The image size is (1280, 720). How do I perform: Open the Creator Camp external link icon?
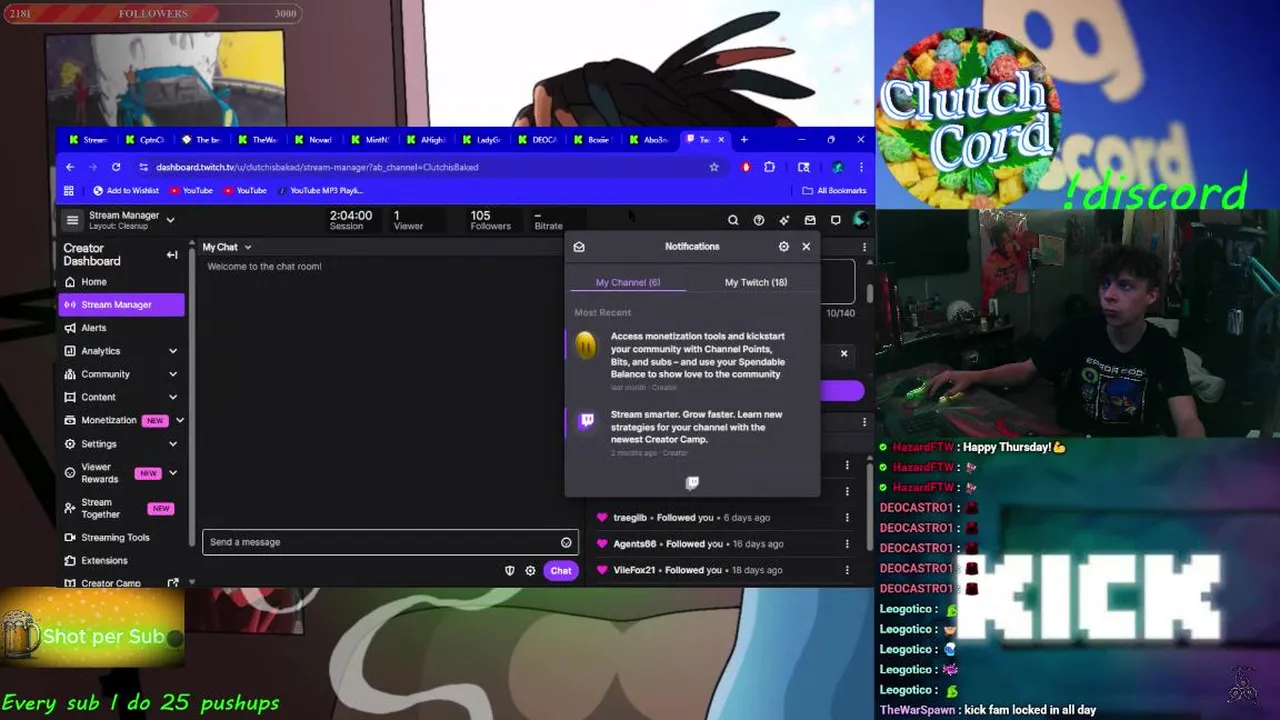(x=173, y=583)
